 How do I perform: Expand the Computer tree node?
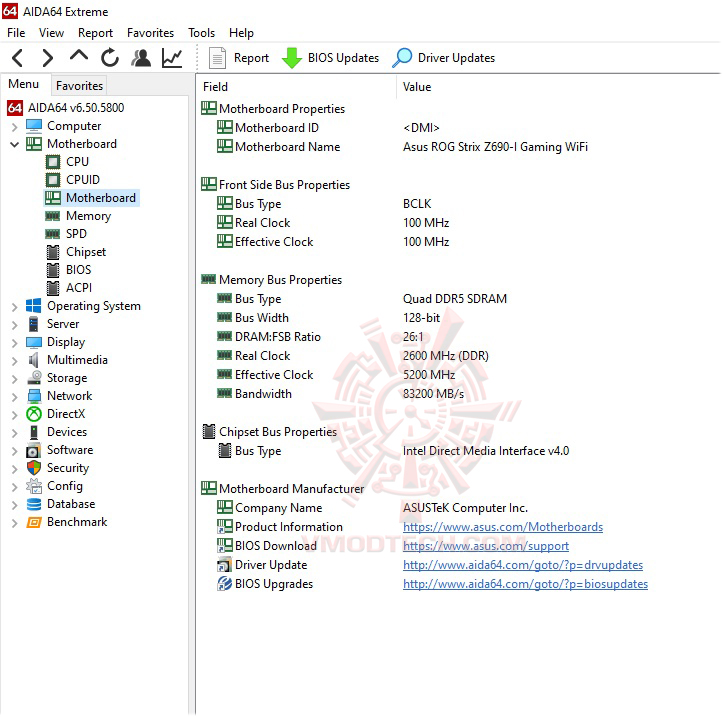pyautogui.click(x=14, y=127)
